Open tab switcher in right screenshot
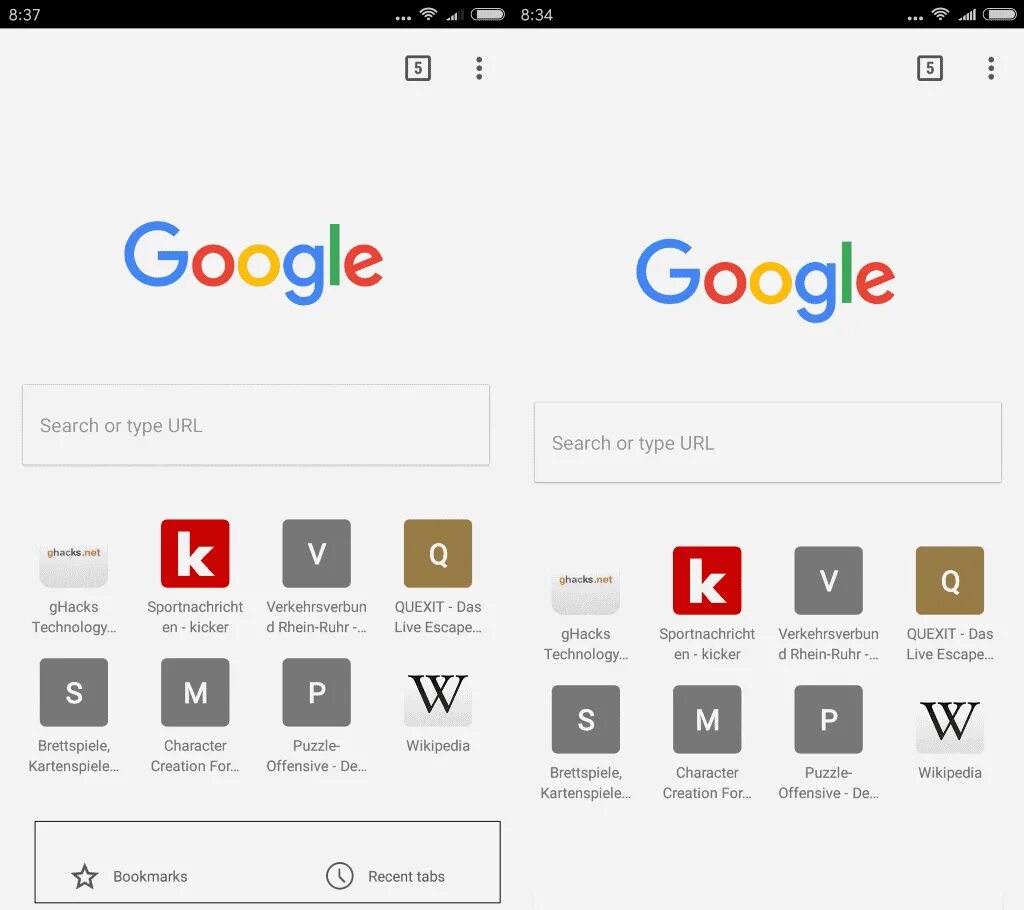Image resolution: width=1024 pixels, height=910 pixels. click(930, 68)
